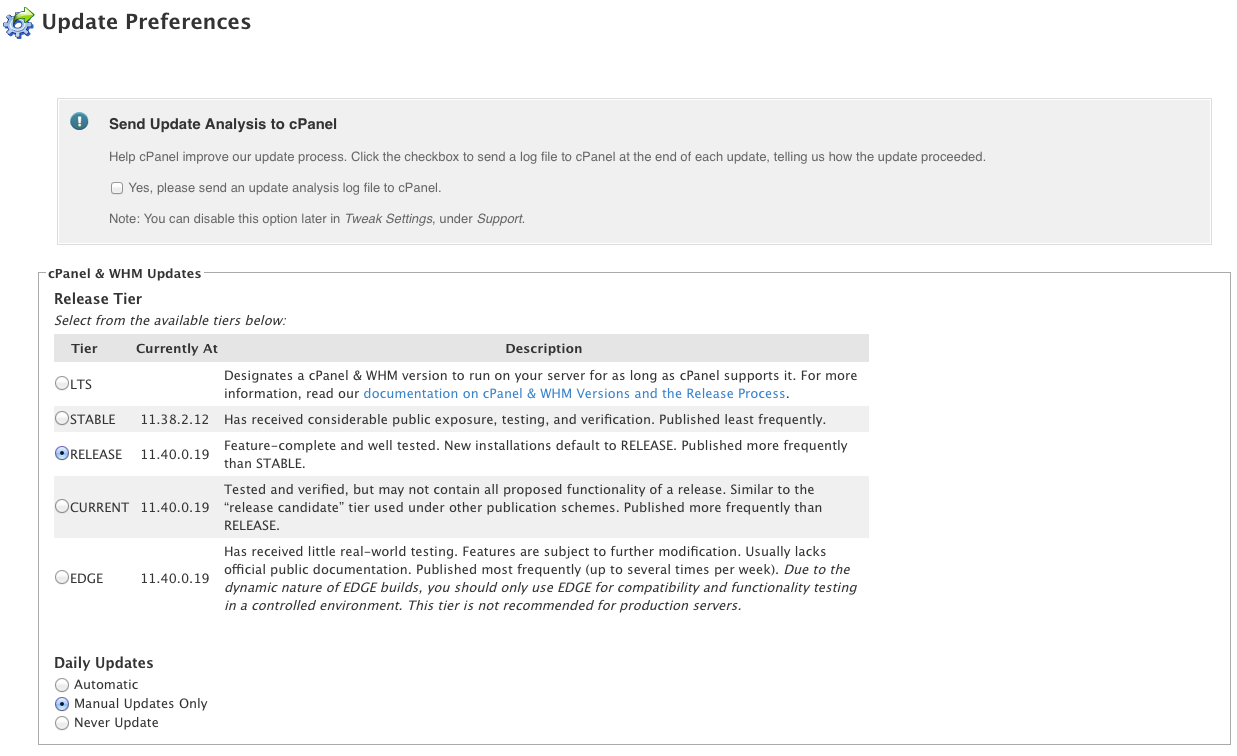Click the Update Preferences gear icon
This screenshot has height=756, width=1237.
(x=19, y=21)
